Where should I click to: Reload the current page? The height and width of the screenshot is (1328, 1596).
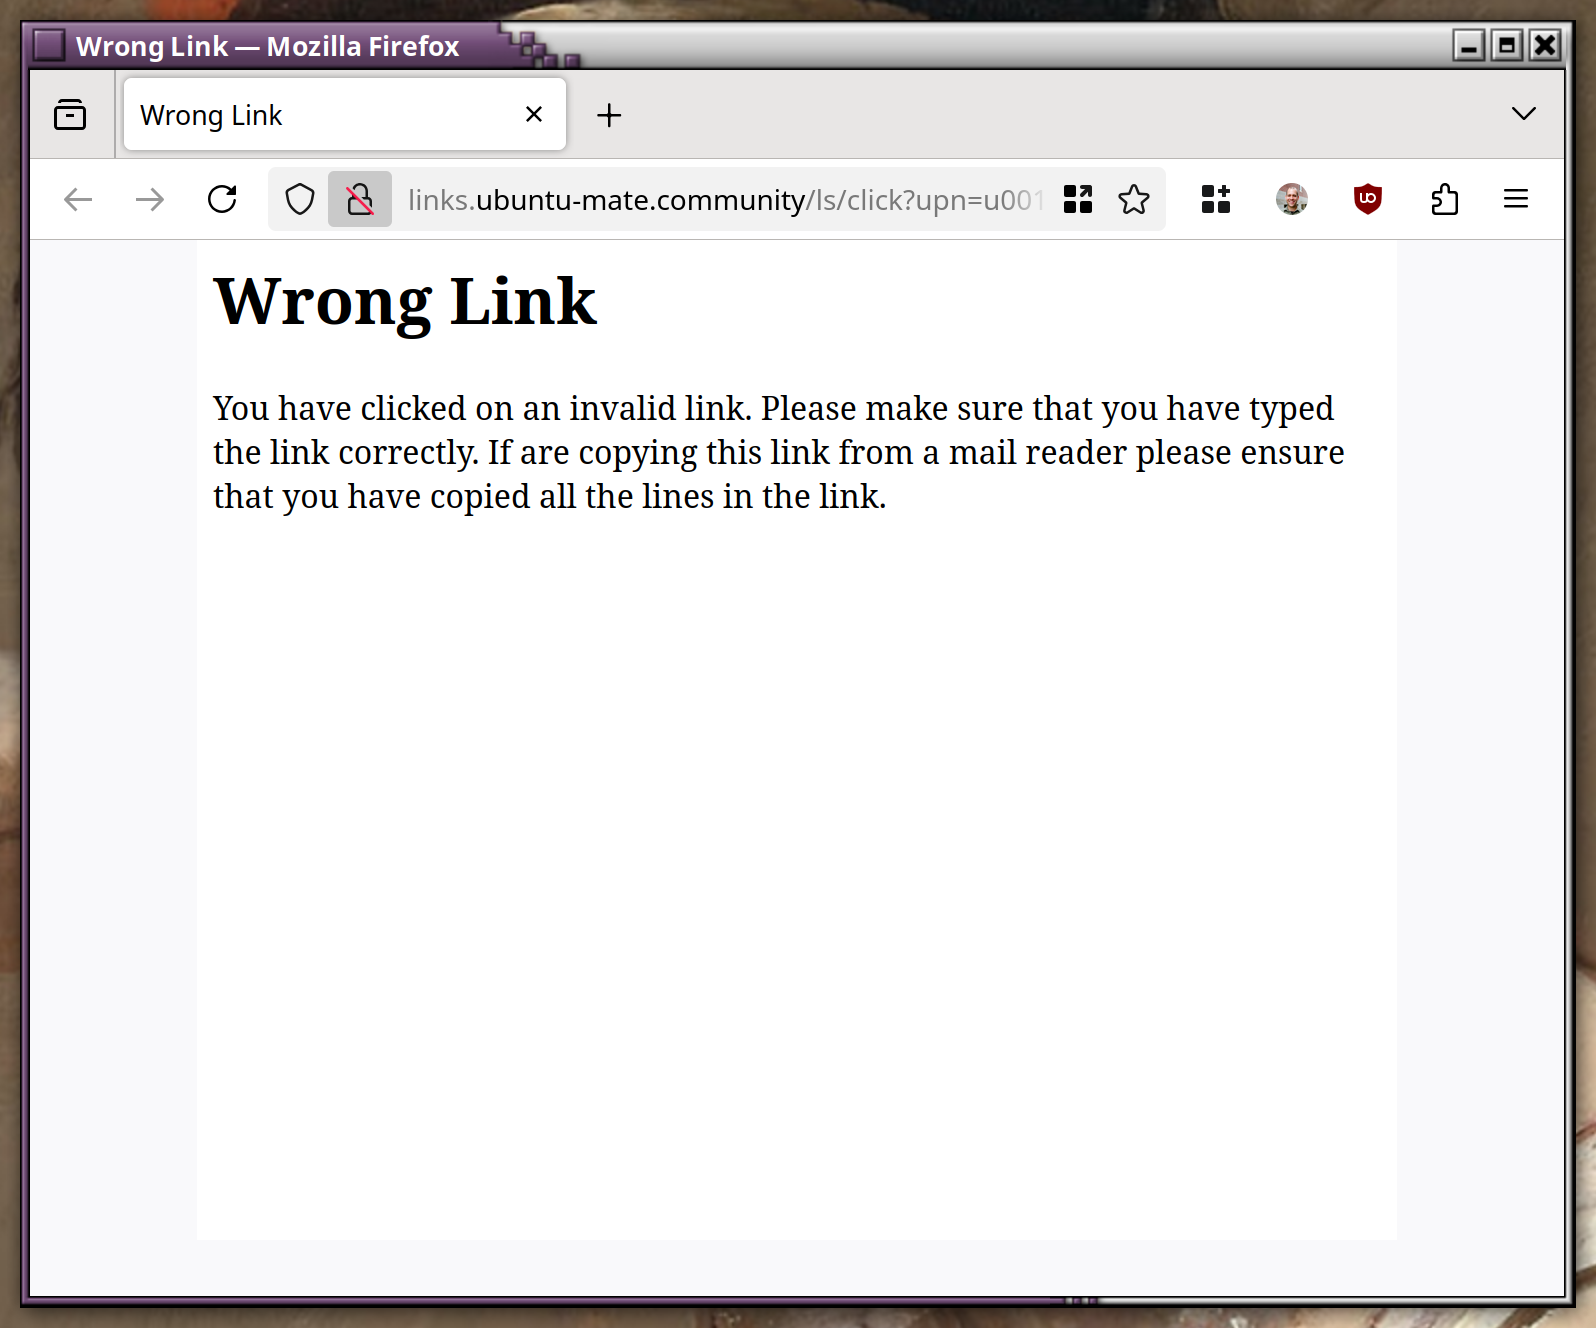[x=222, y=199]
